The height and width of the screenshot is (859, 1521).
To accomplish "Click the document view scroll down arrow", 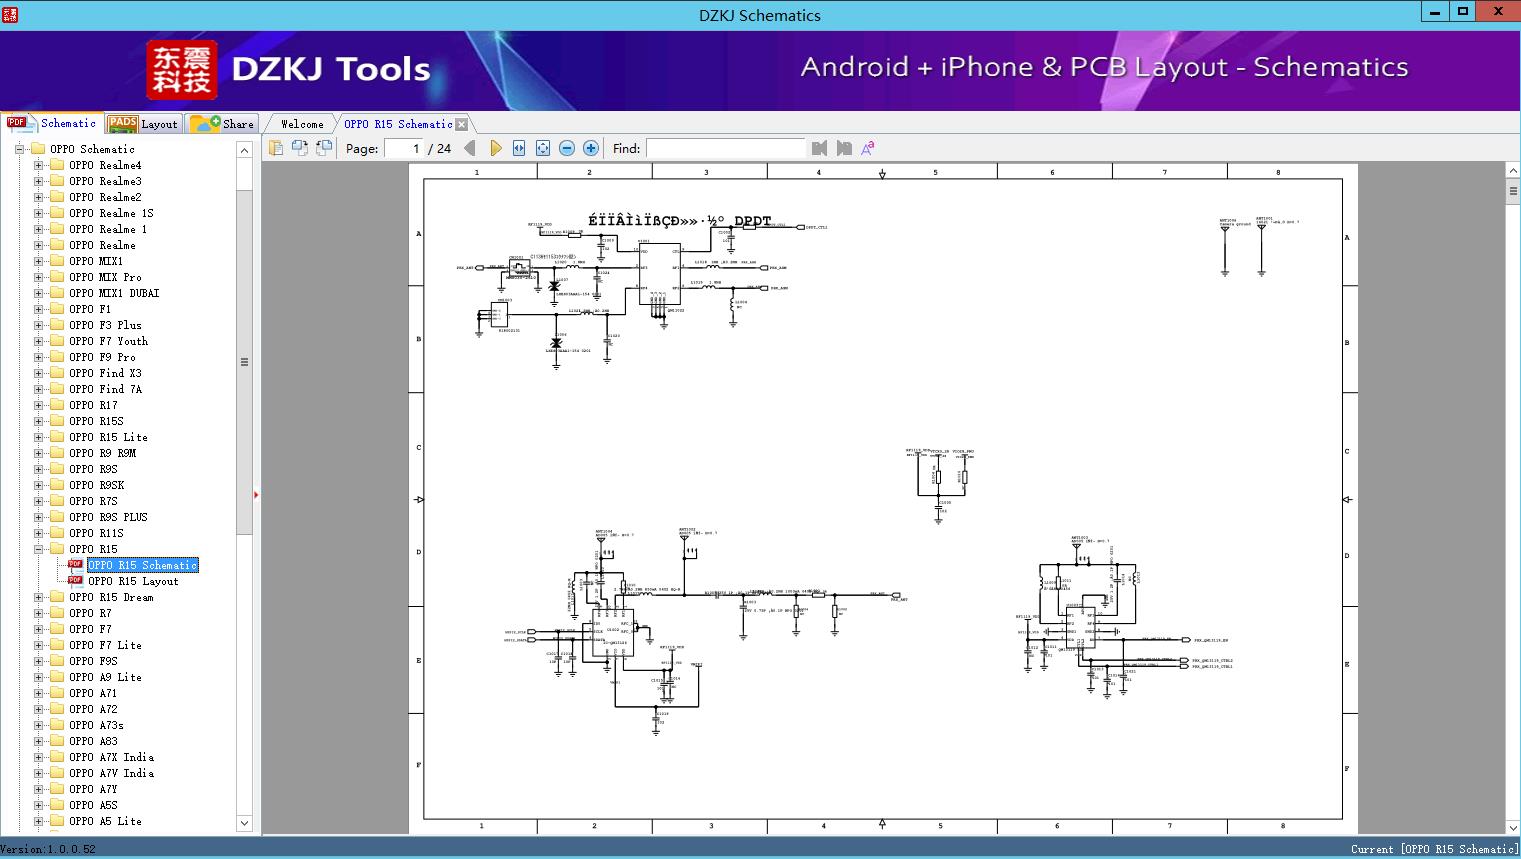I will click(1513, 827).
